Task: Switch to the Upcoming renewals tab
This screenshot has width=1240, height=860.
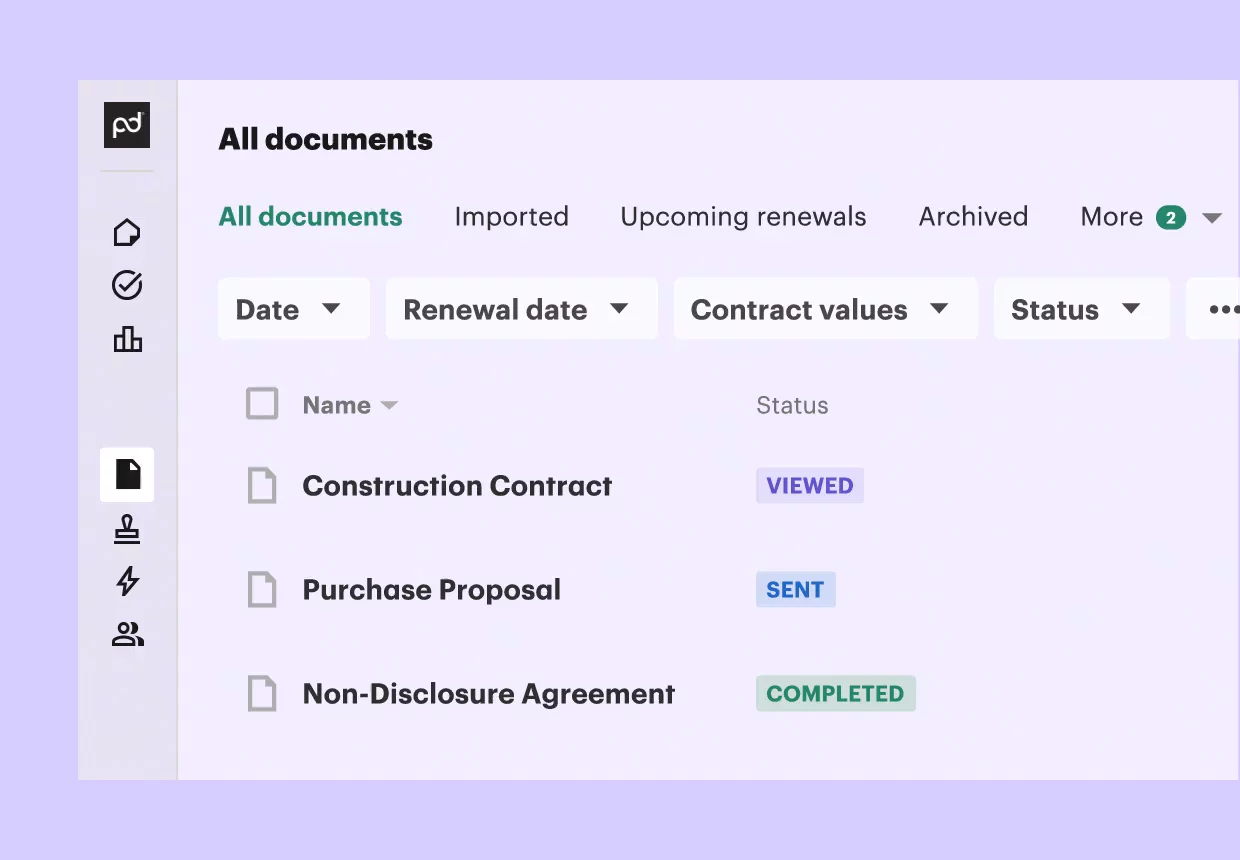Action: click(743, 217)
